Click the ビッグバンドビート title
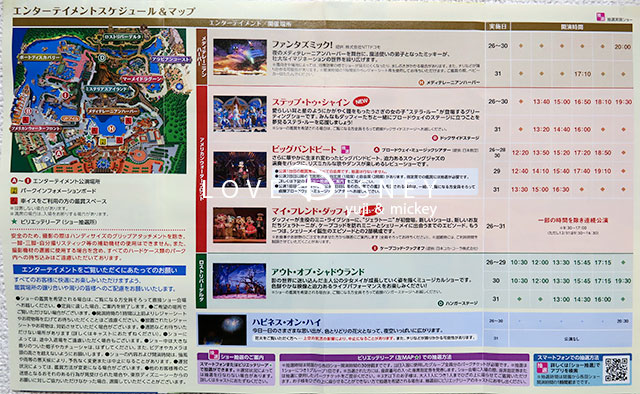 pos(304,149)
